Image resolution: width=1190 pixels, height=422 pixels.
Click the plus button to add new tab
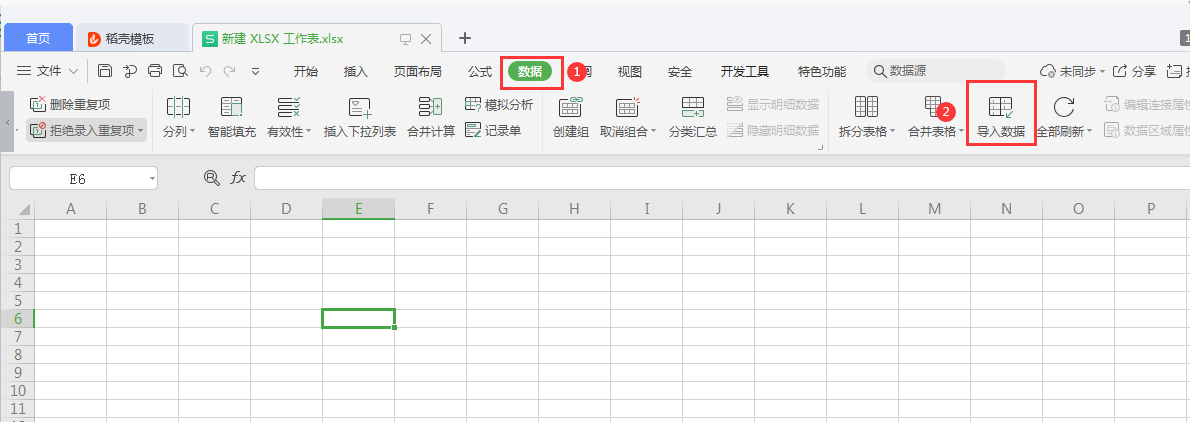(x=464, y=38)
